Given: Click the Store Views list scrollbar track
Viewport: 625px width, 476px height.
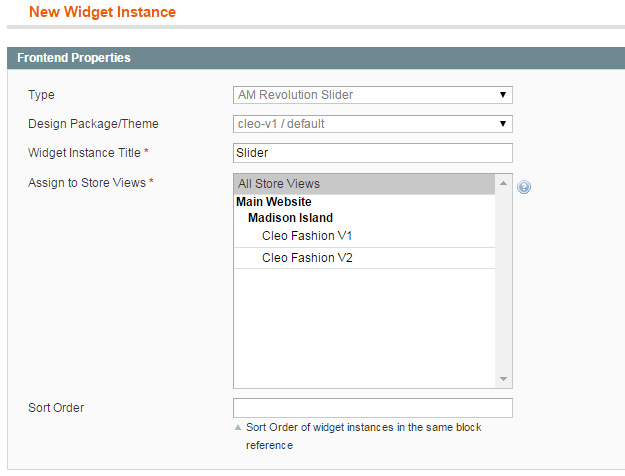Looking at the screenshot, I should tap(504, 300).
